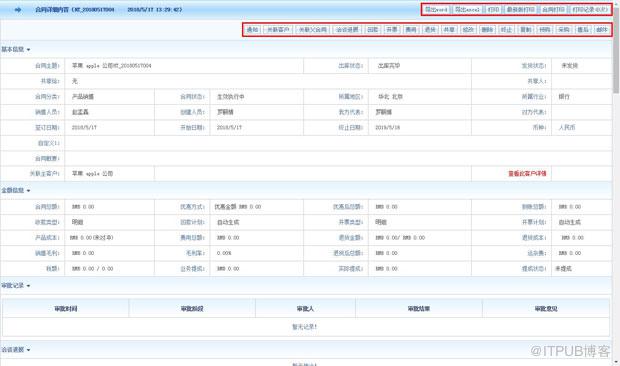Click the 关联主客户 value 苹果 apple 公司
The image size is (620, 366).
[x=92, y=174]
